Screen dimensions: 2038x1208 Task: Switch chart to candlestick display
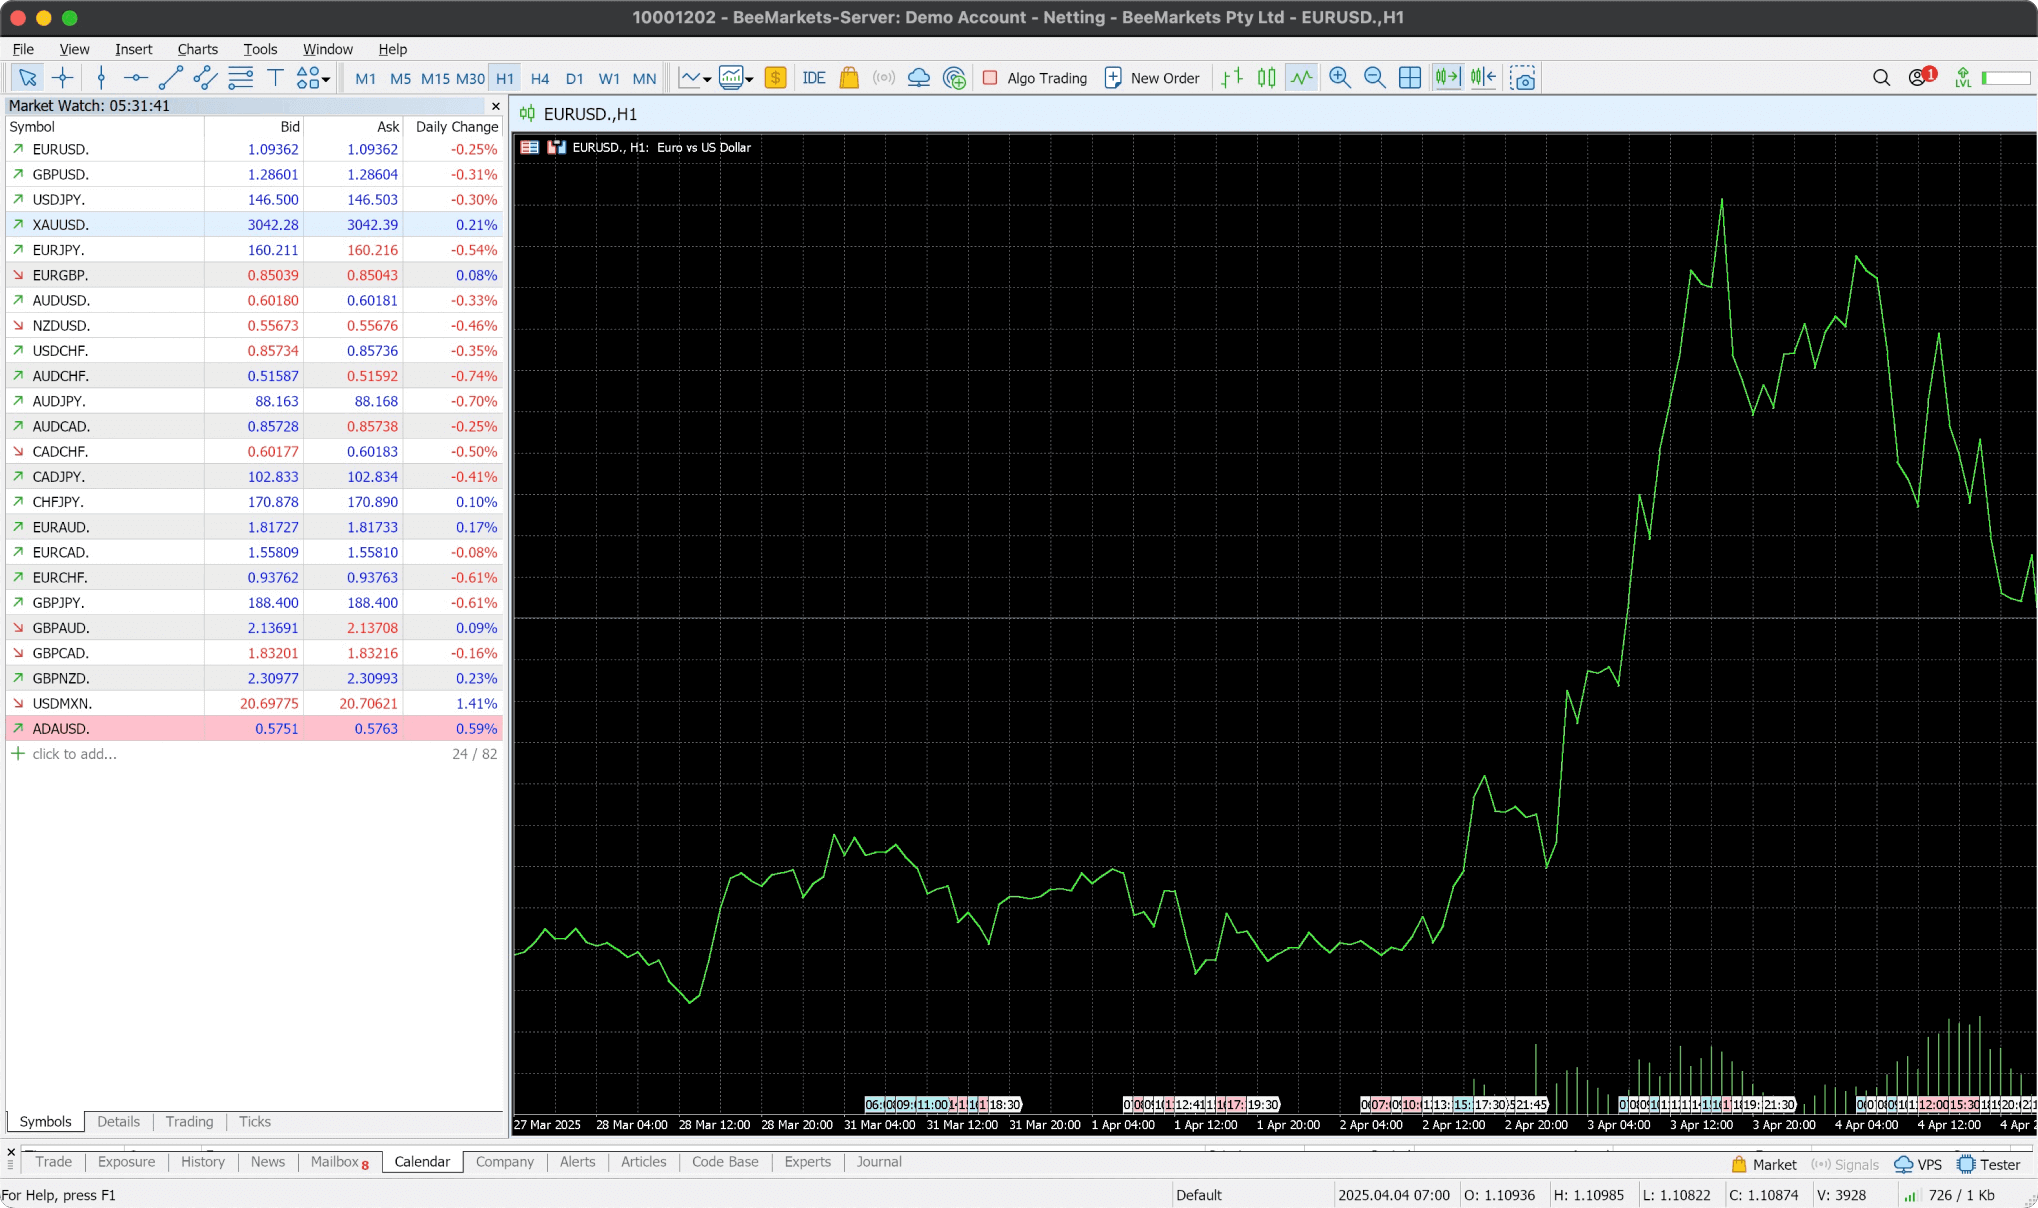[1266, 78]
